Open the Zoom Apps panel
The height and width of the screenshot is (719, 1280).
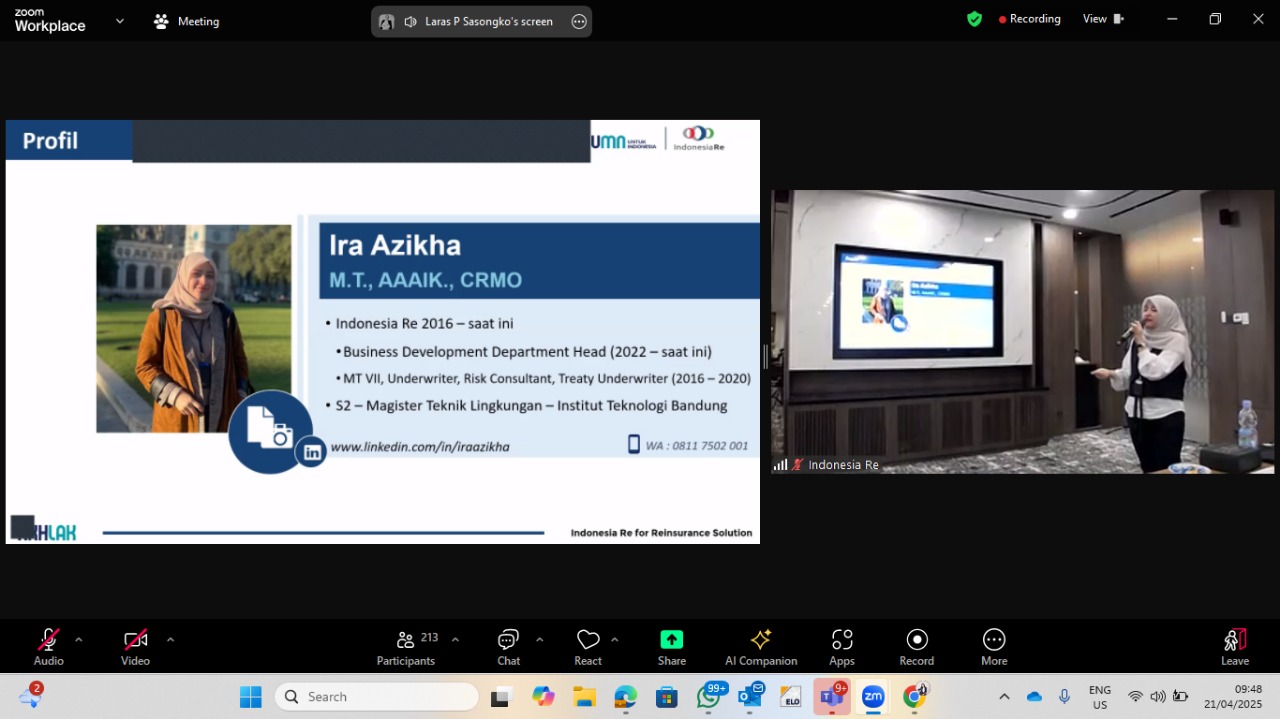(x=842, y=646)
